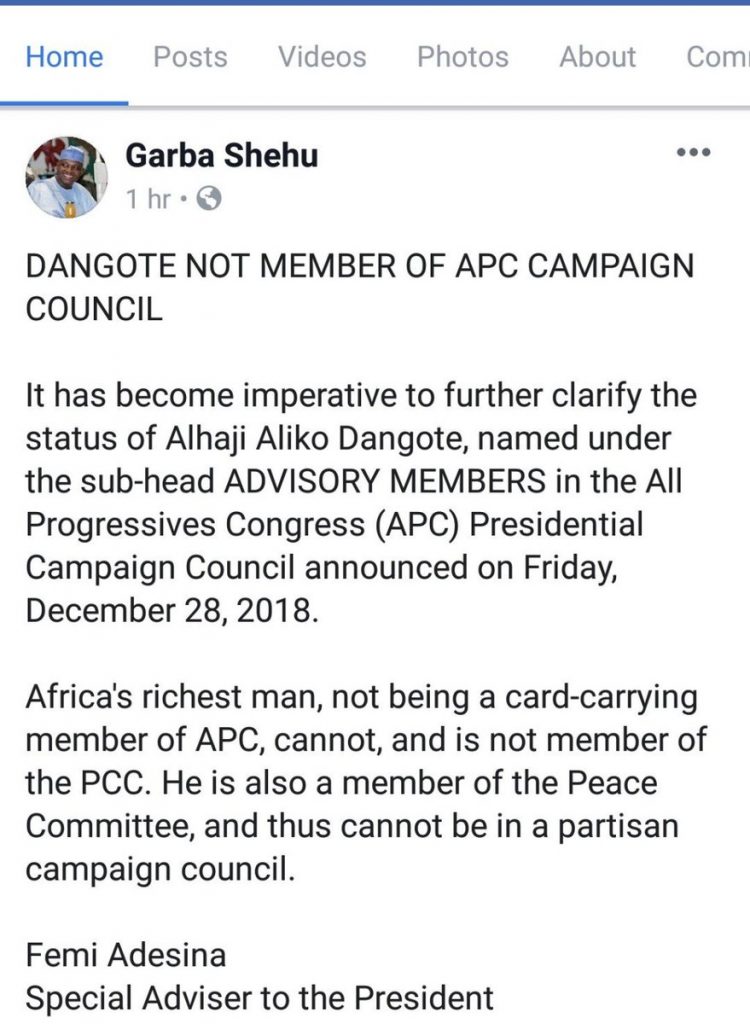
Task: Open the post's '1 hr' timestamp
Action: pyautogui.click(x=148, y=199)
